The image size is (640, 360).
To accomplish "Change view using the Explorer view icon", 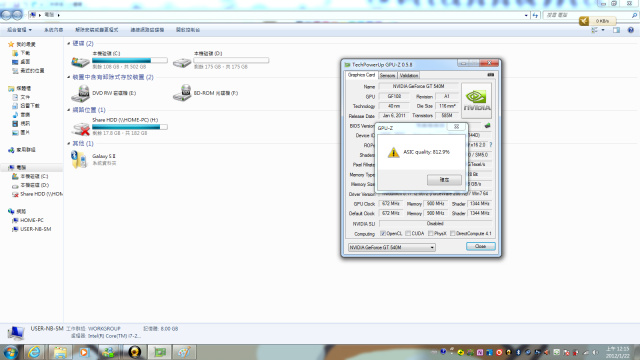I will pos(595,30).
